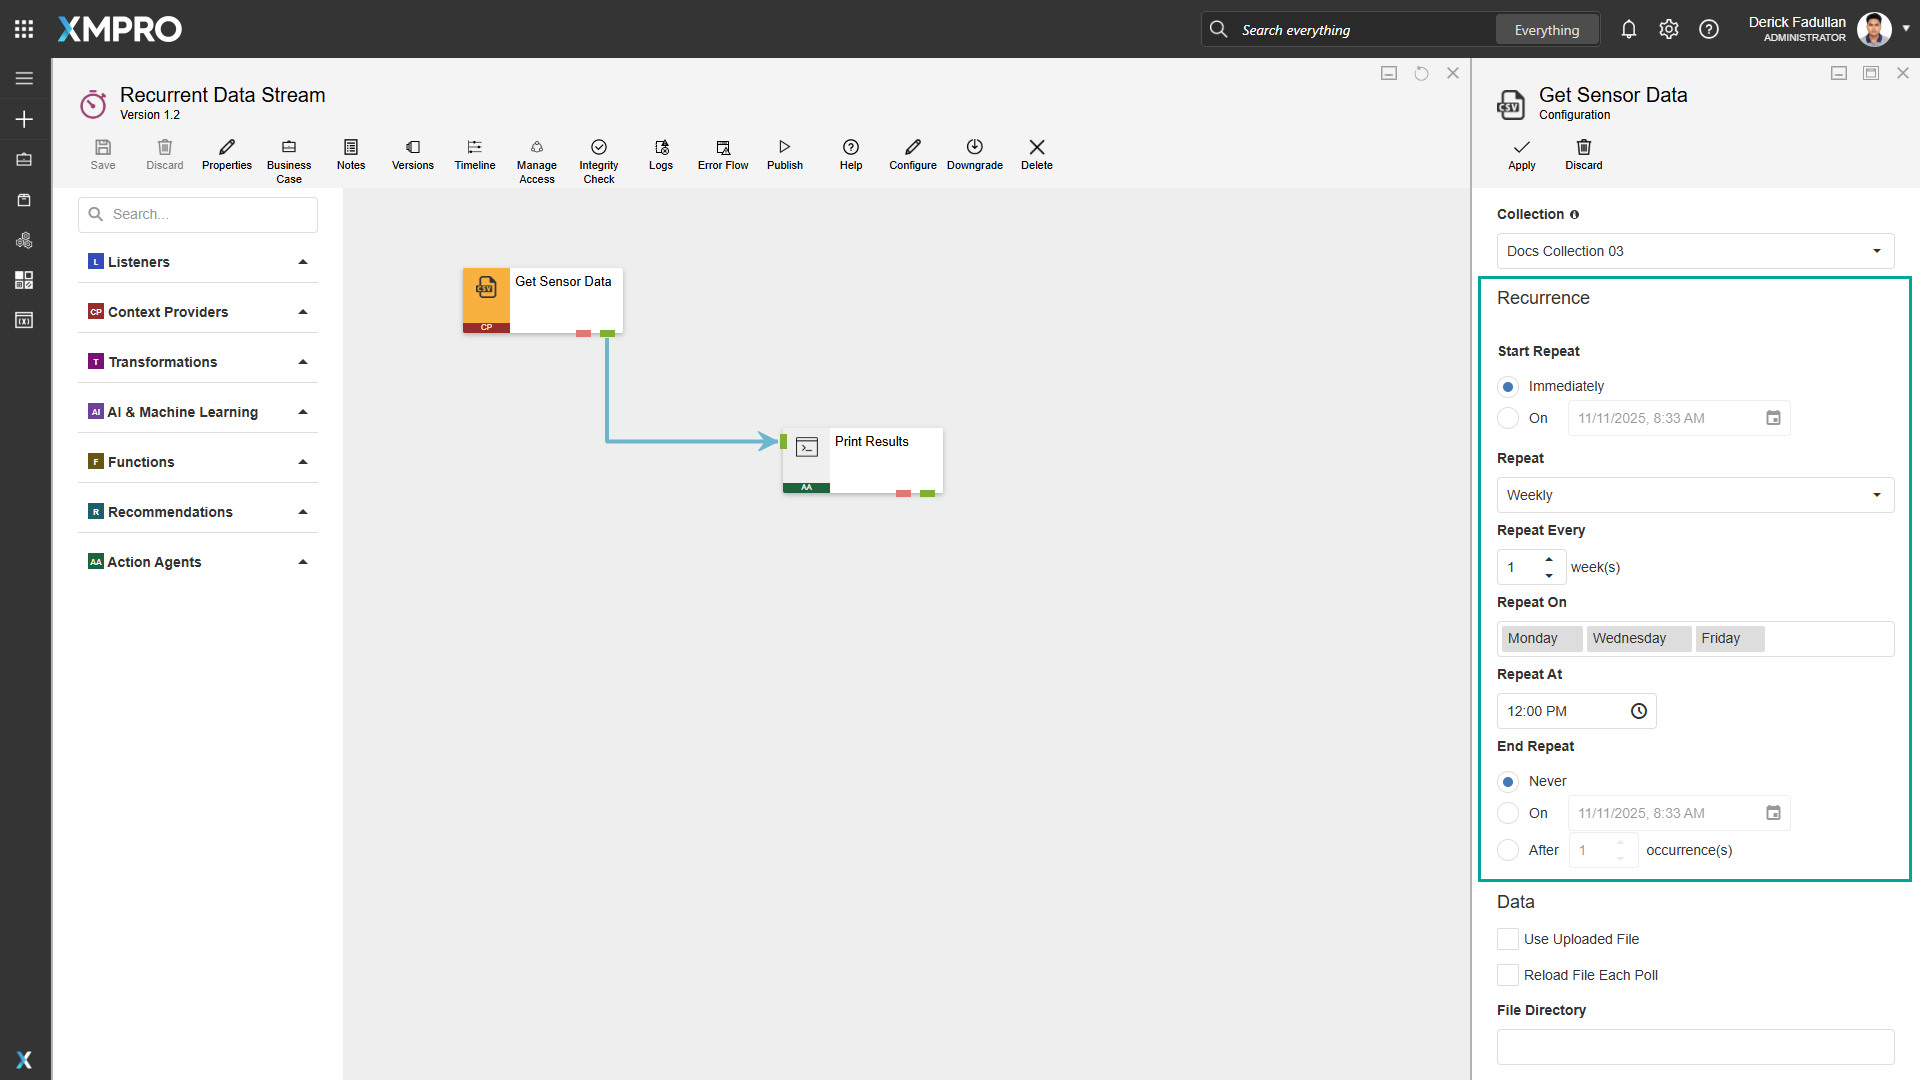Check Reload File Each Poll
1920x1080 pixels.
coord(1507,974)
